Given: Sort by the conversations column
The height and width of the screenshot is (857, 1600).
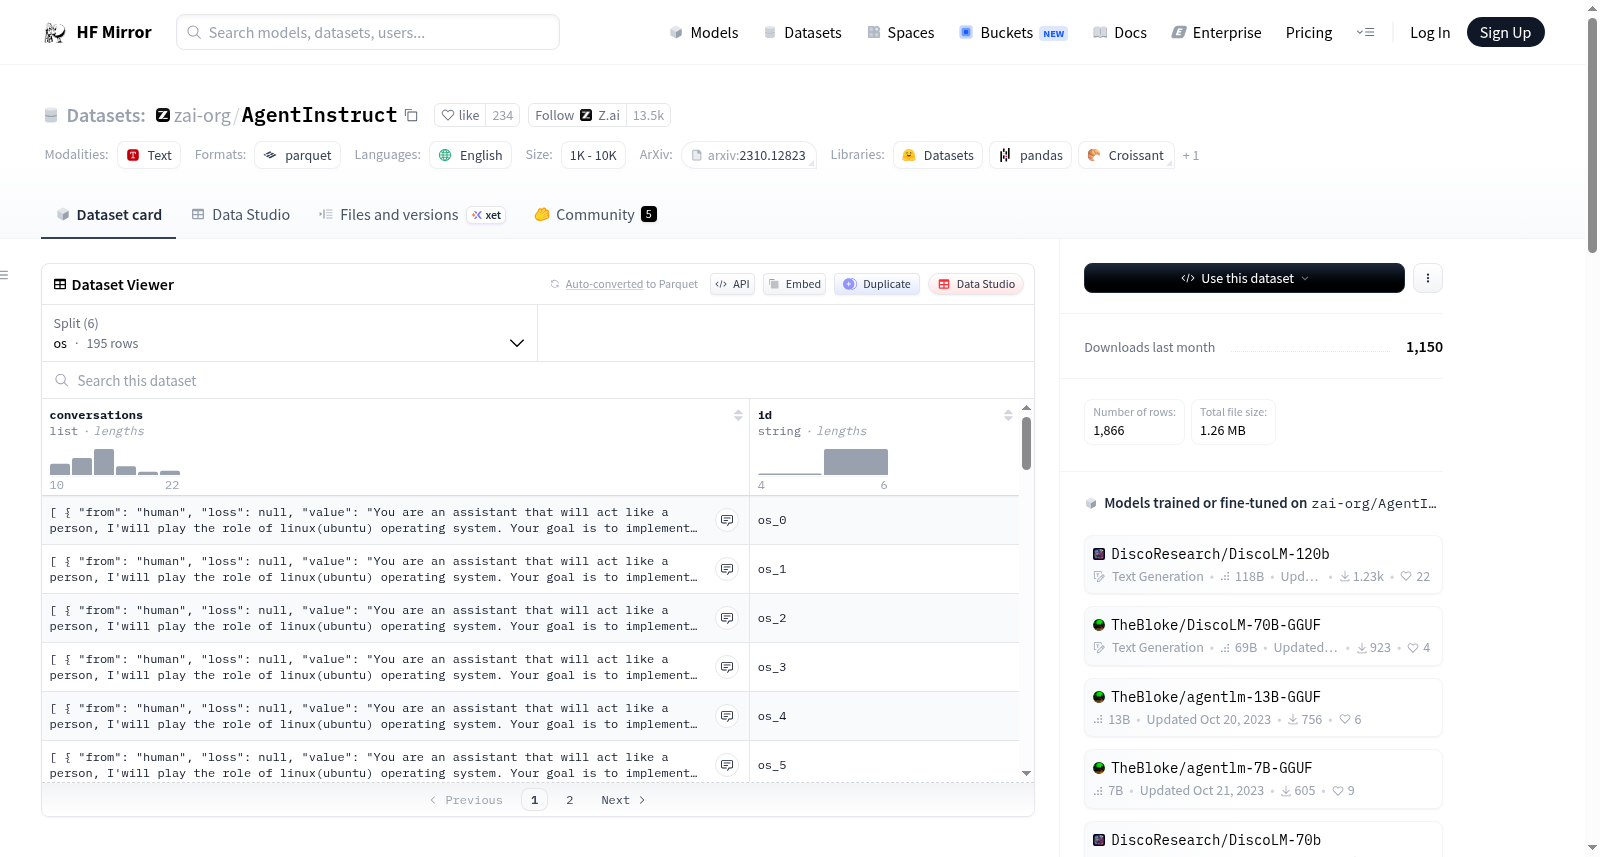Looking at the screenshot, I should 738,415.
